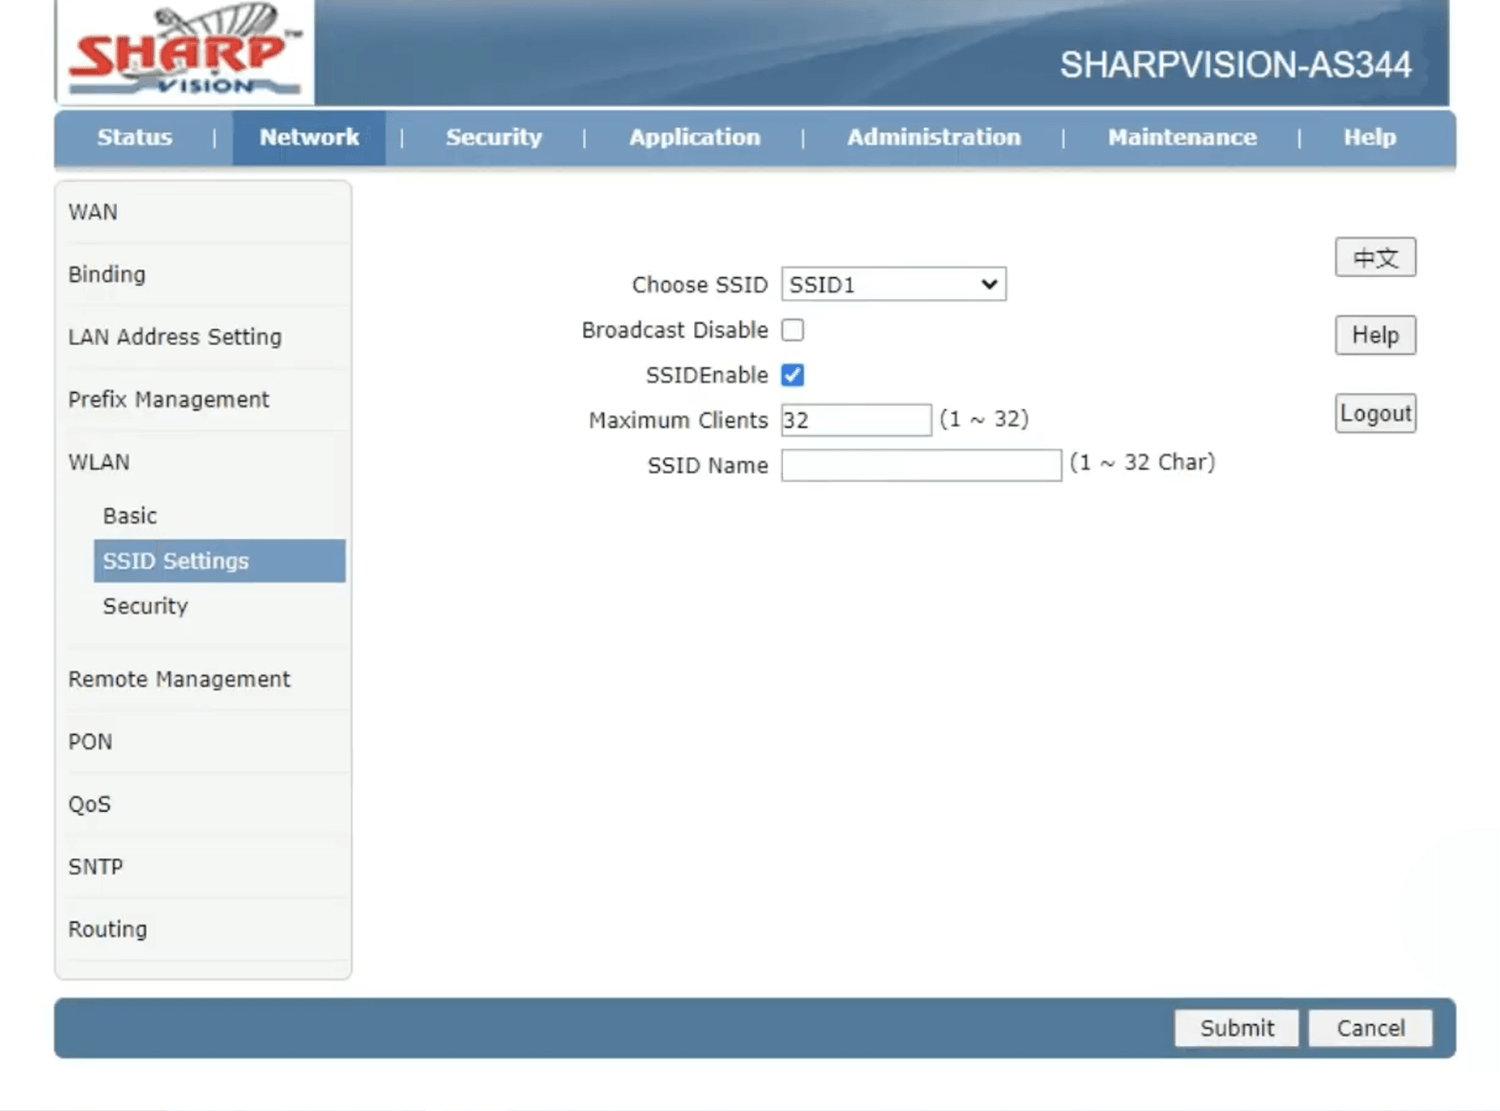Enable the Broadcast Disable checkbox

(792, 330)
